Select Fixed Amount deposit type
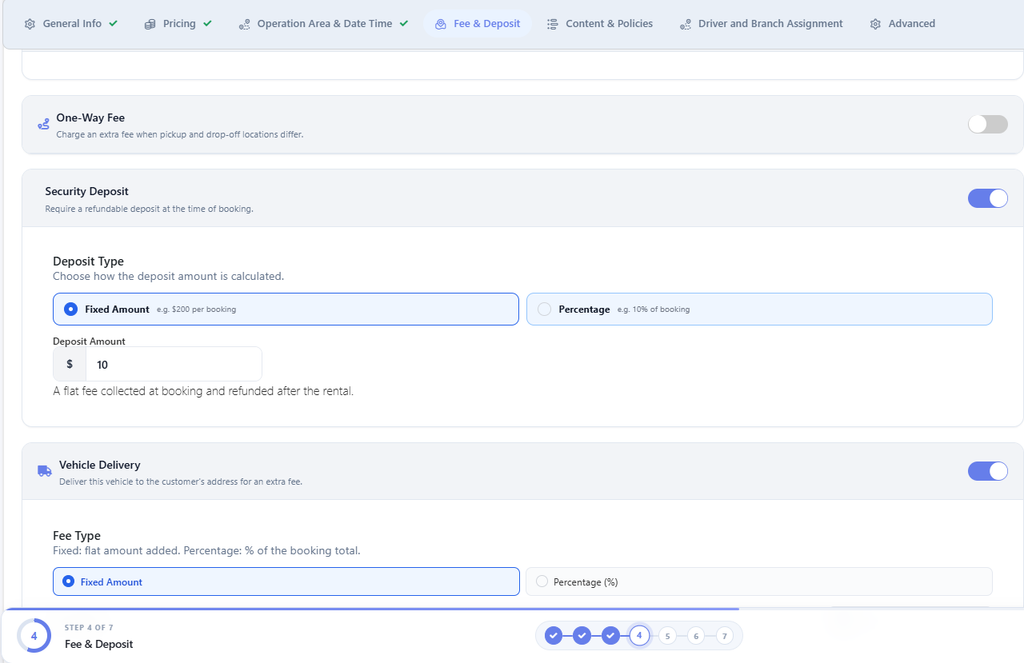 point(285,309)
